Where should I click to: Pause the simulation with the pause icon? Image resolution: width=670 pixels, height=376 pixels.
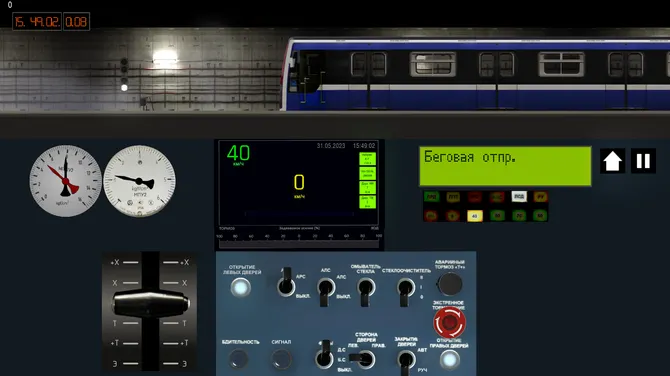[643, 161]
